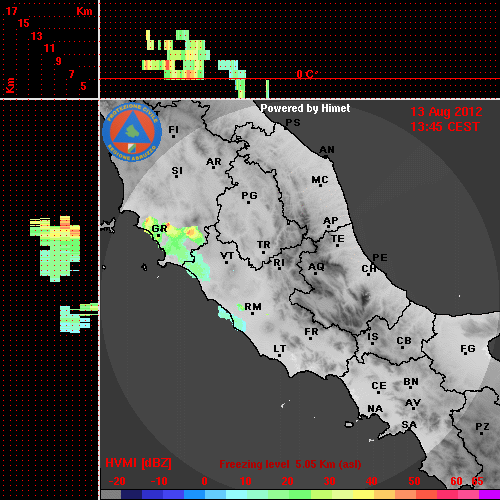Image resolution: width=500 pixels, height=500 pixels.
Task: Click the '-20' value on the dBZ scale
Action: click(x=117, y=481)
